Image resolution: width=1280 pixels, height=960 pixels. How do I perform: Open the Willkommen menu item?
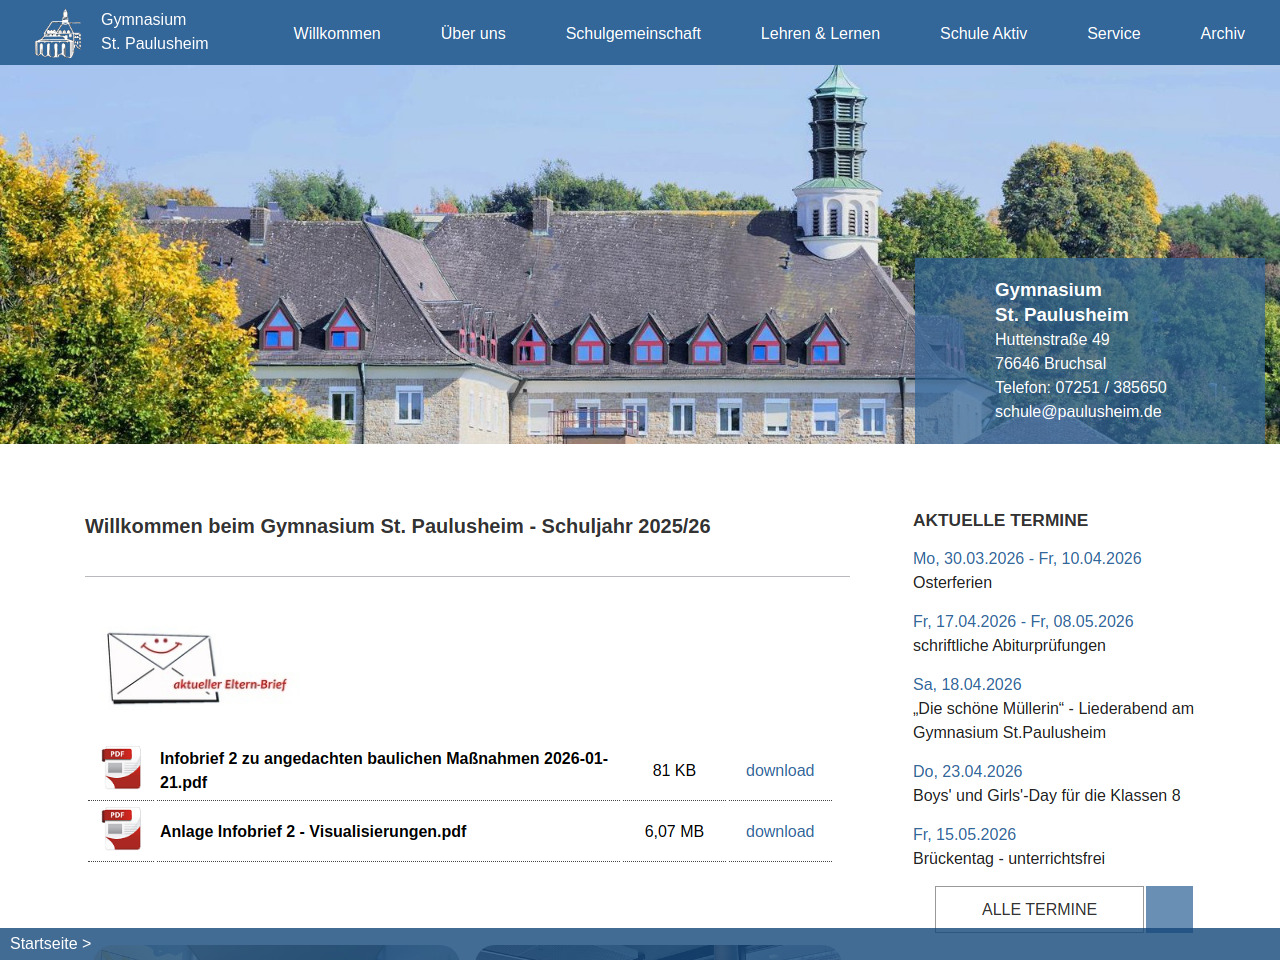337,33
